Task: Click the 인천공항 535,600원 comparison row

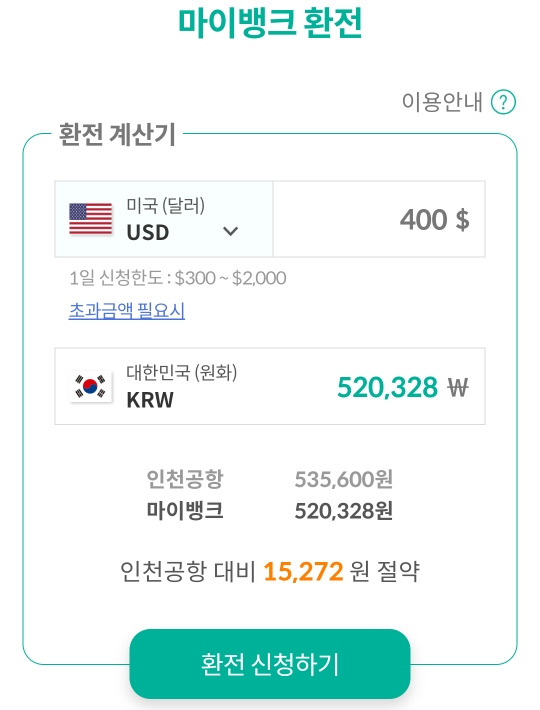Action: [270, 479]
